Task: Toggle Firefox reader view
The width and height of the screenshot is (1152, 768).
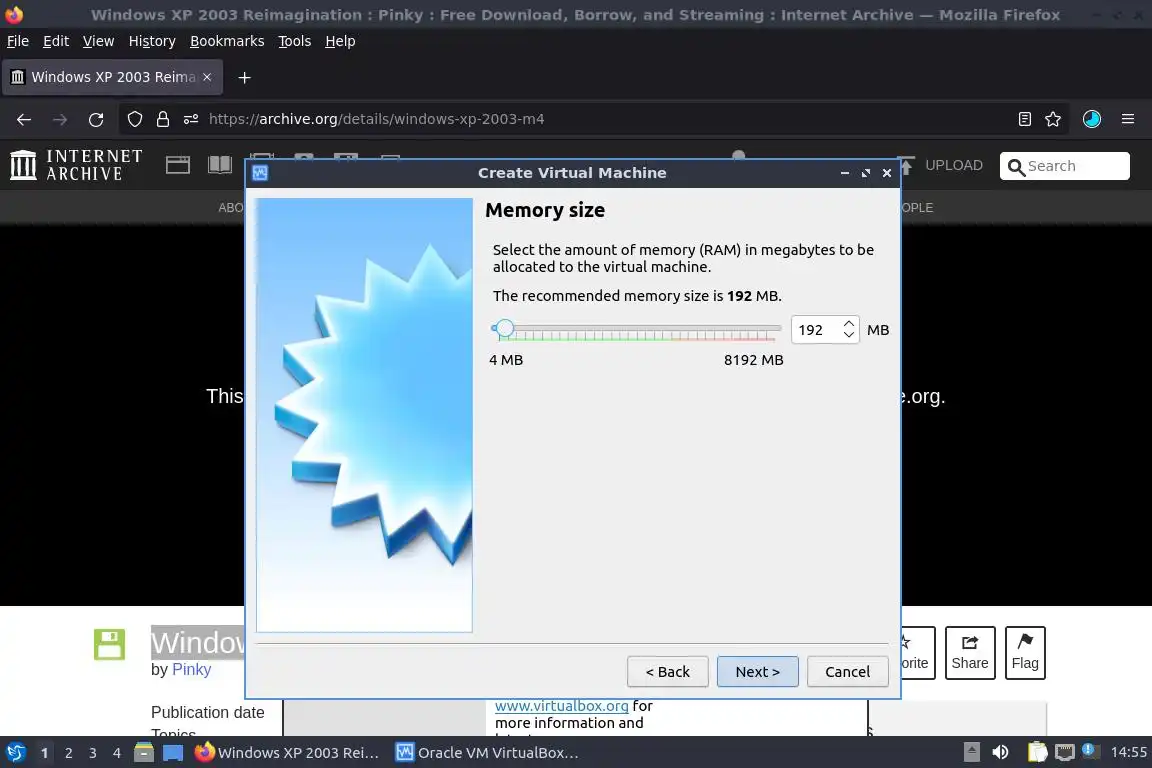Action: 1025,119
